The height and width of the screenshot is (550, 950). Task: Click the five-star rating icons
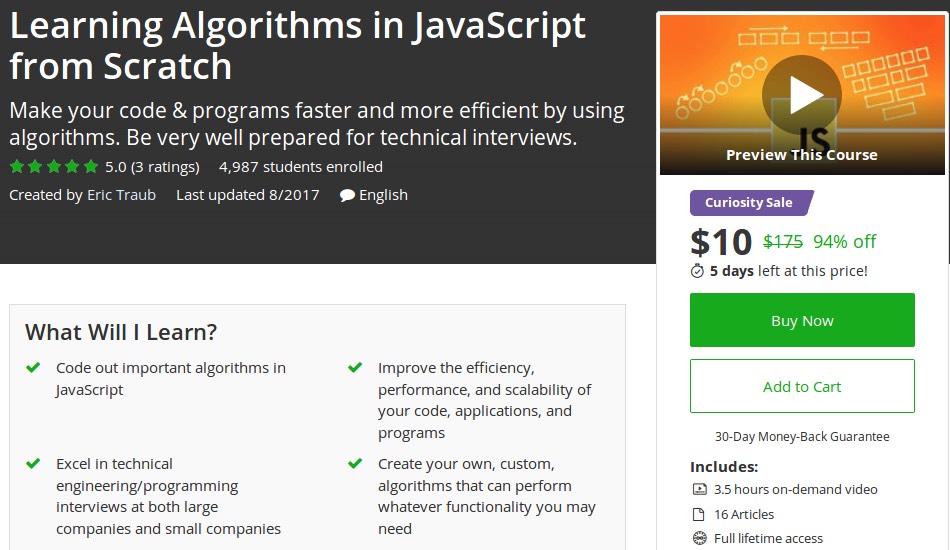(54, 167)
